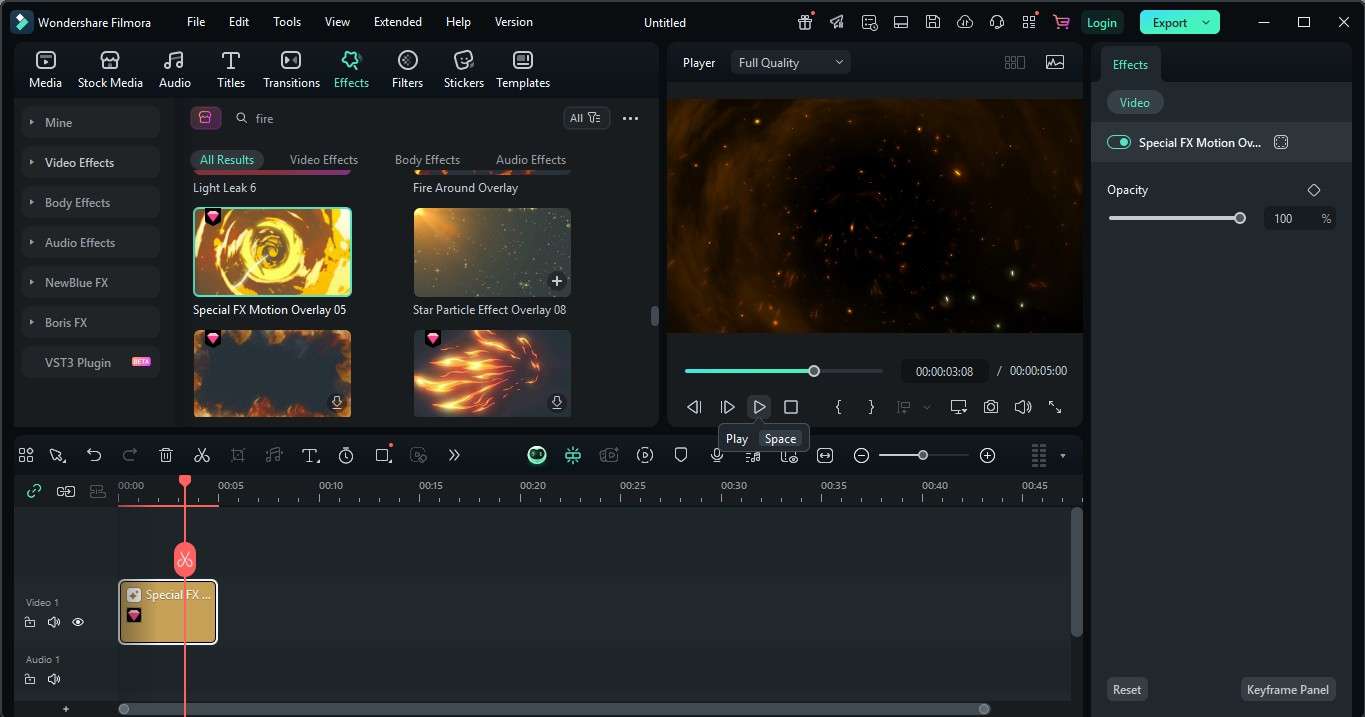Click the timeline zoom slider
The height and width of the screenshot is (717, 1365).
tap(923, 455)
